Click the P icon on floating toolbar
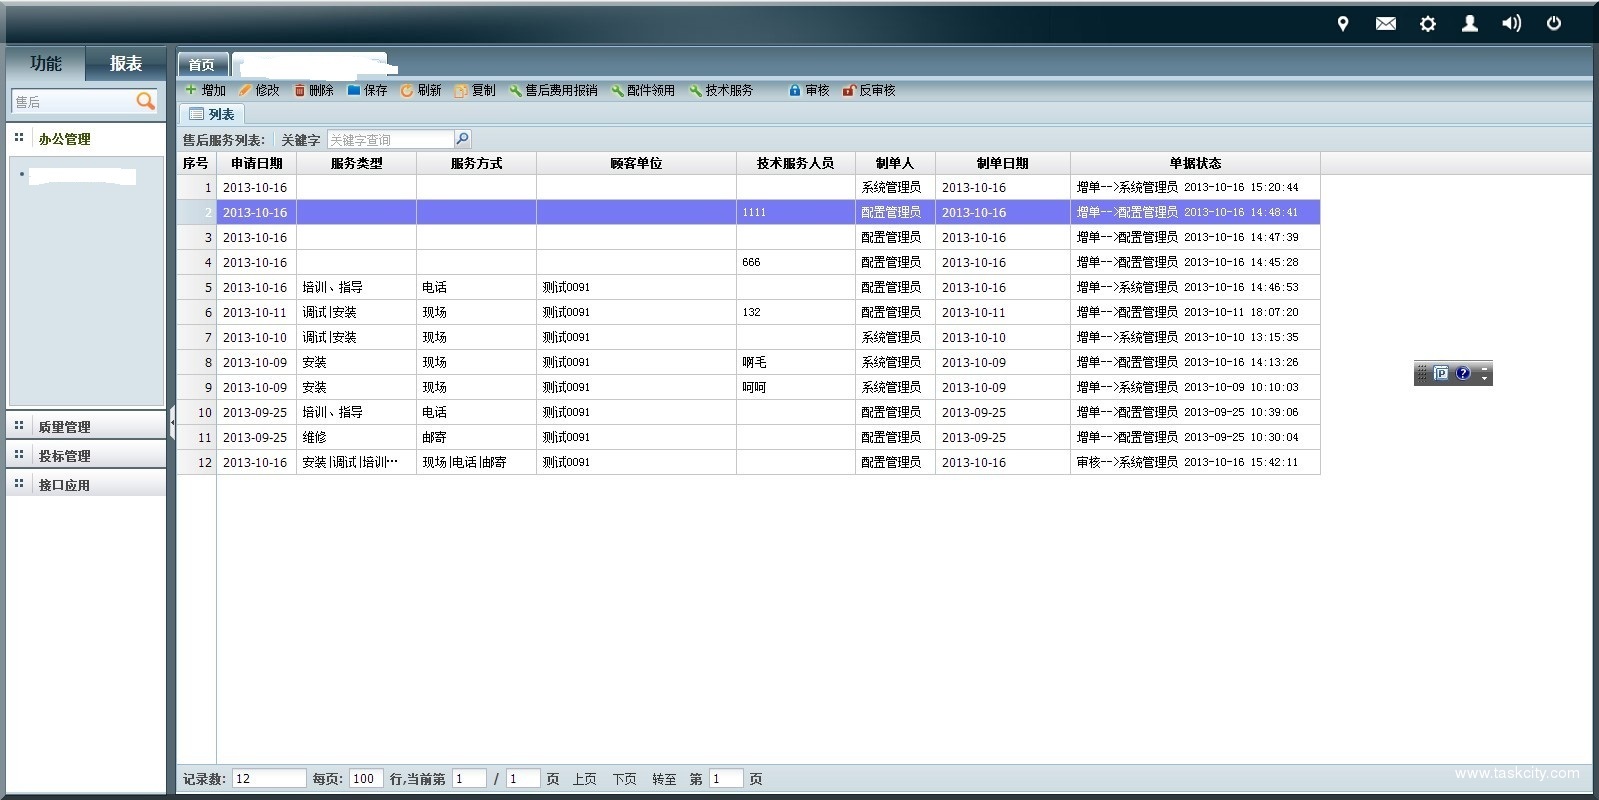This screenshot has height=800, width=1599. point(1441,373)
